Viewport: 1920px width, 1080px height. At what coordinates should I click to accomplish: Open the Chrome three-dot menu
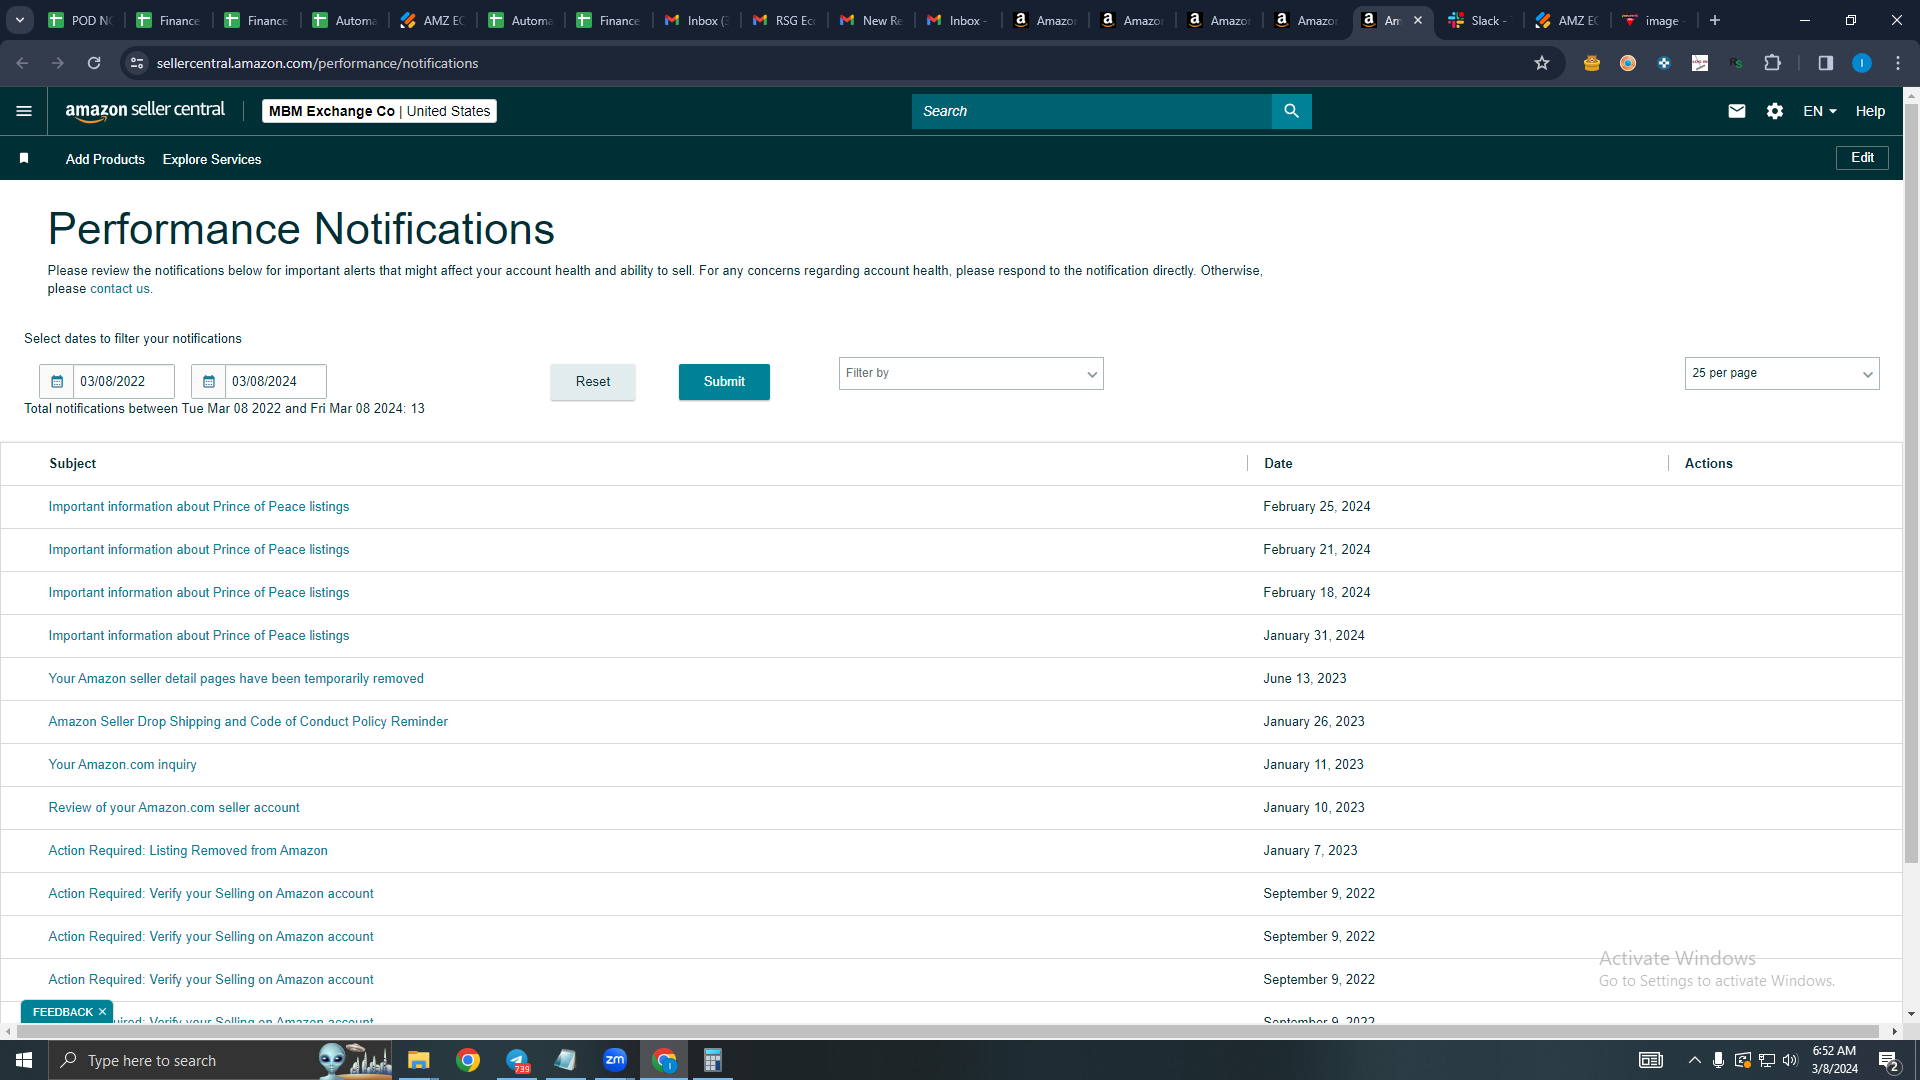pos(1898,63)
